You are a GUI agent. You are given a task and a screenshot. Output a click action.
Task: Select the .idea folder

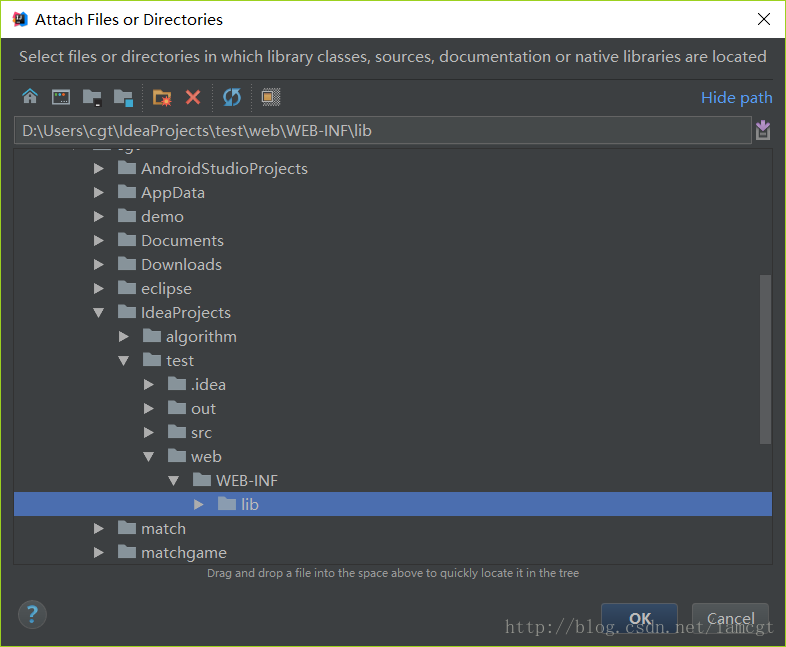coord(196,385)
